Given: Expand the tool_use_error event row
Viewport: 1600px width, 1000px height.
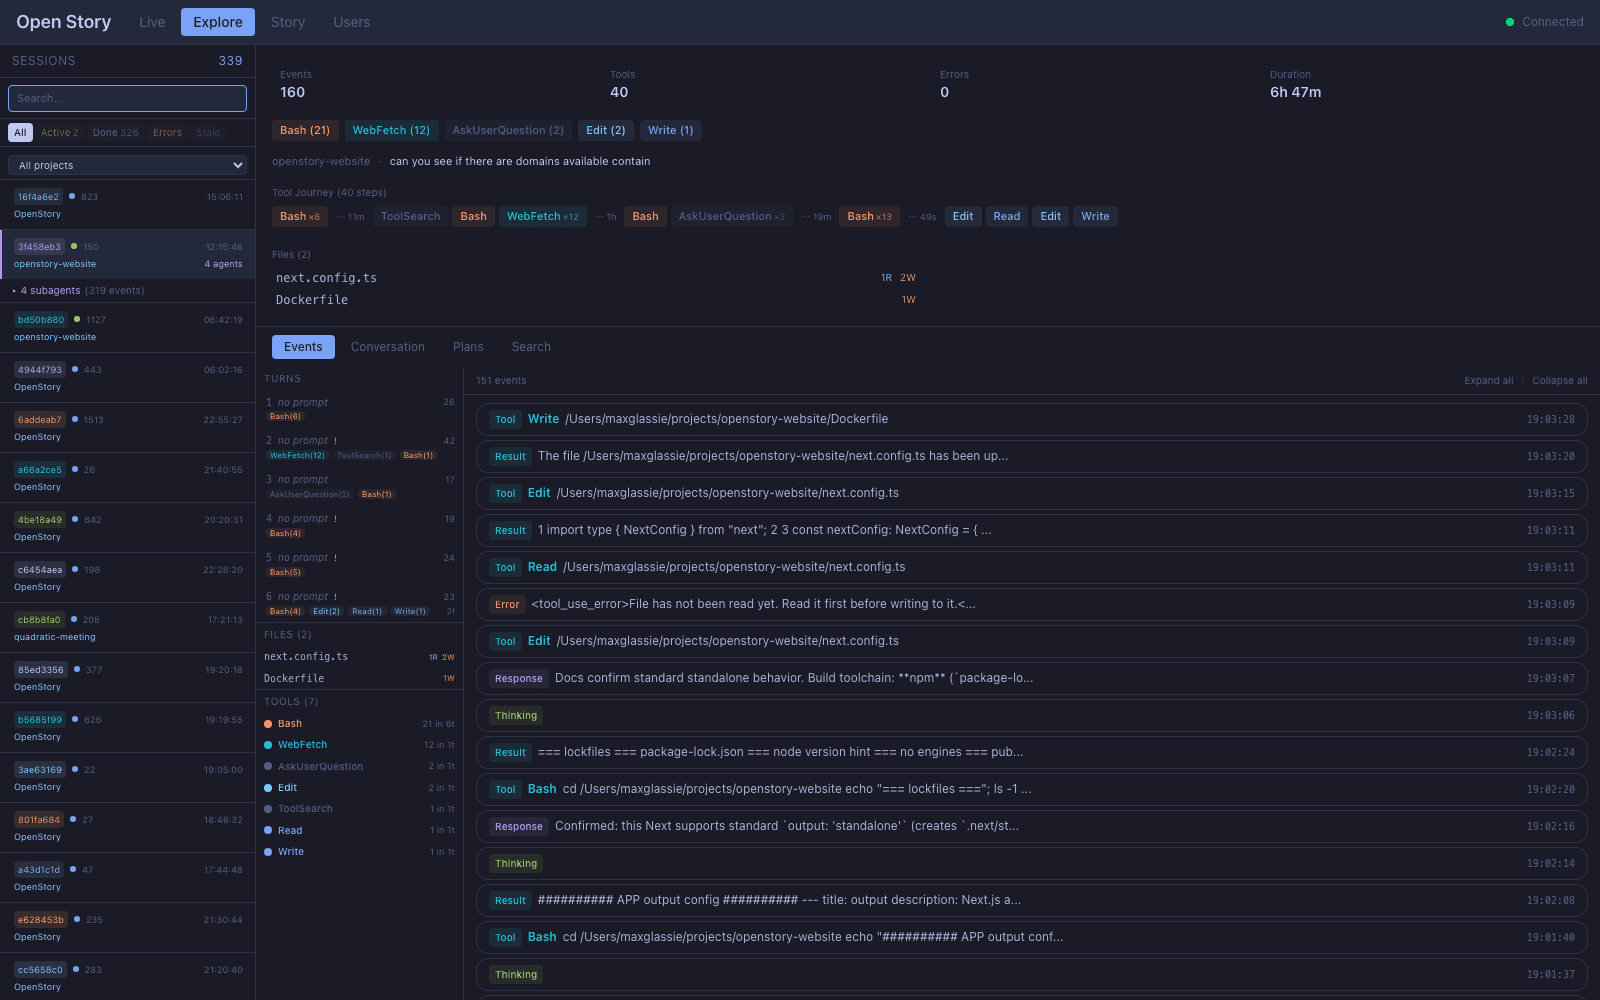Looking at the screenshot, I should pos(1031,604).
